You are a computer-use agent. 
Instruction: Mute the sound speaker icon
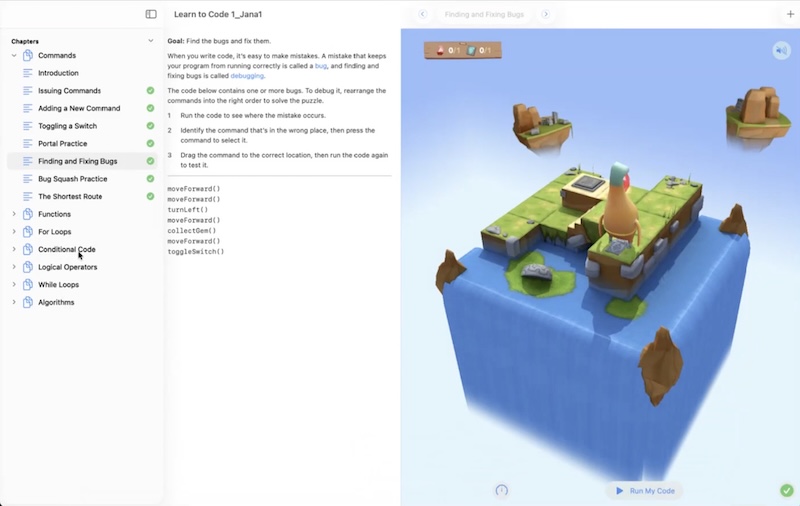coord(781,50)
